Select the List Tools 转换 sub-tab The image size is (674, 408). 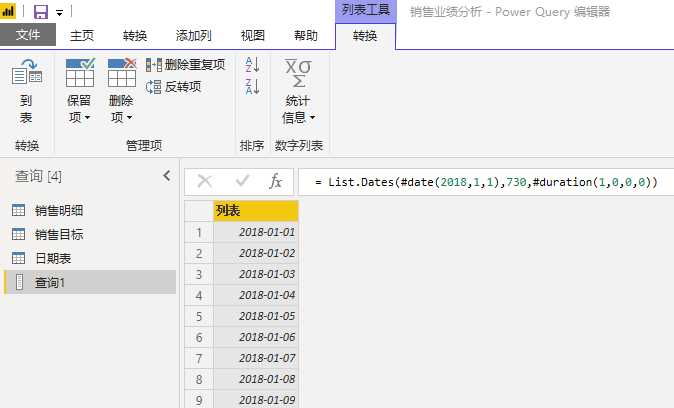tap(365, 36)
